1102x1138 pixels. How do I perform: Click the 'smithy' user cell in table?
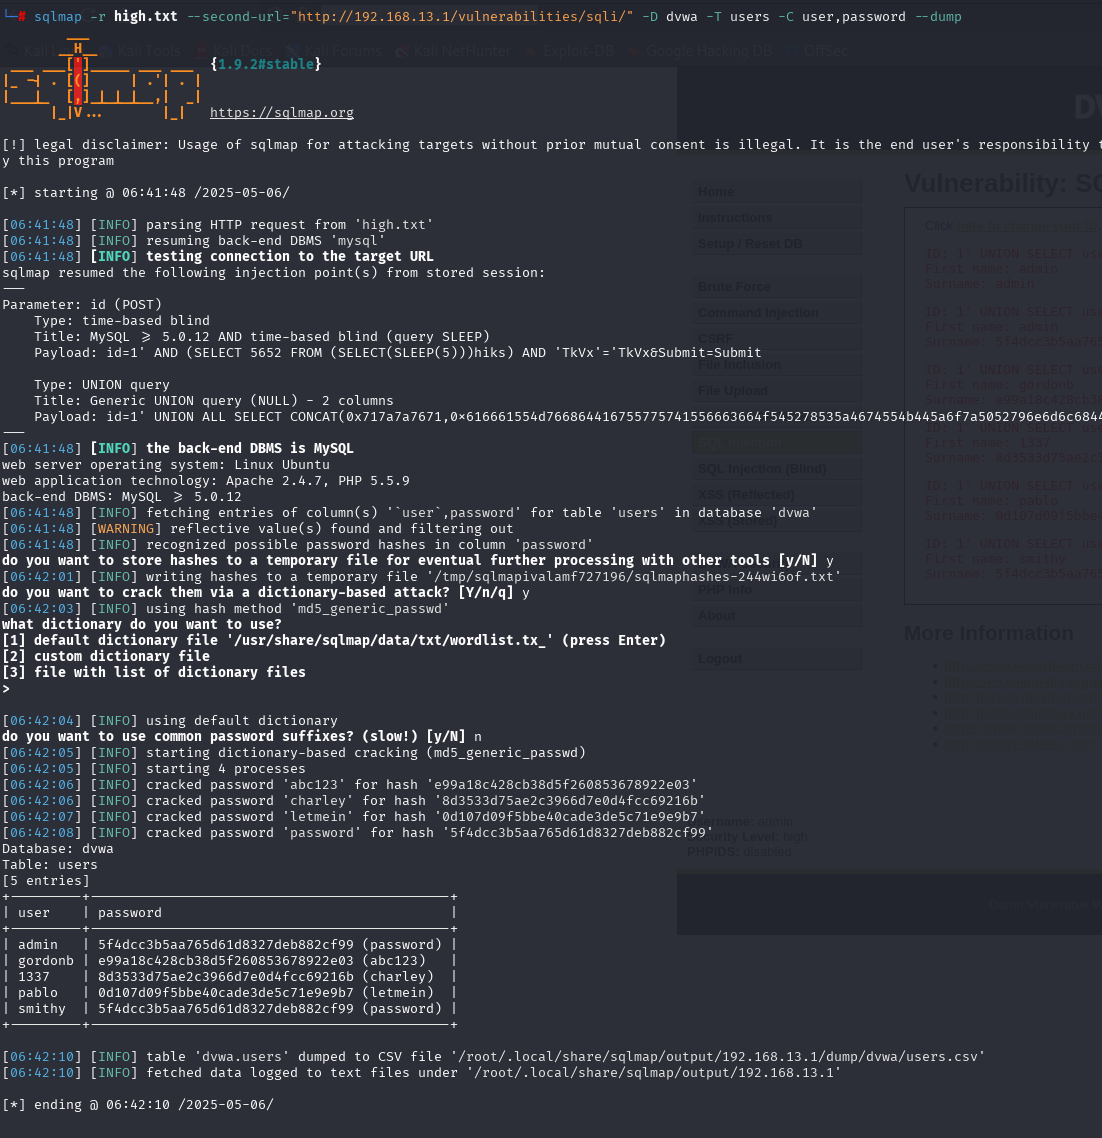42,1008
